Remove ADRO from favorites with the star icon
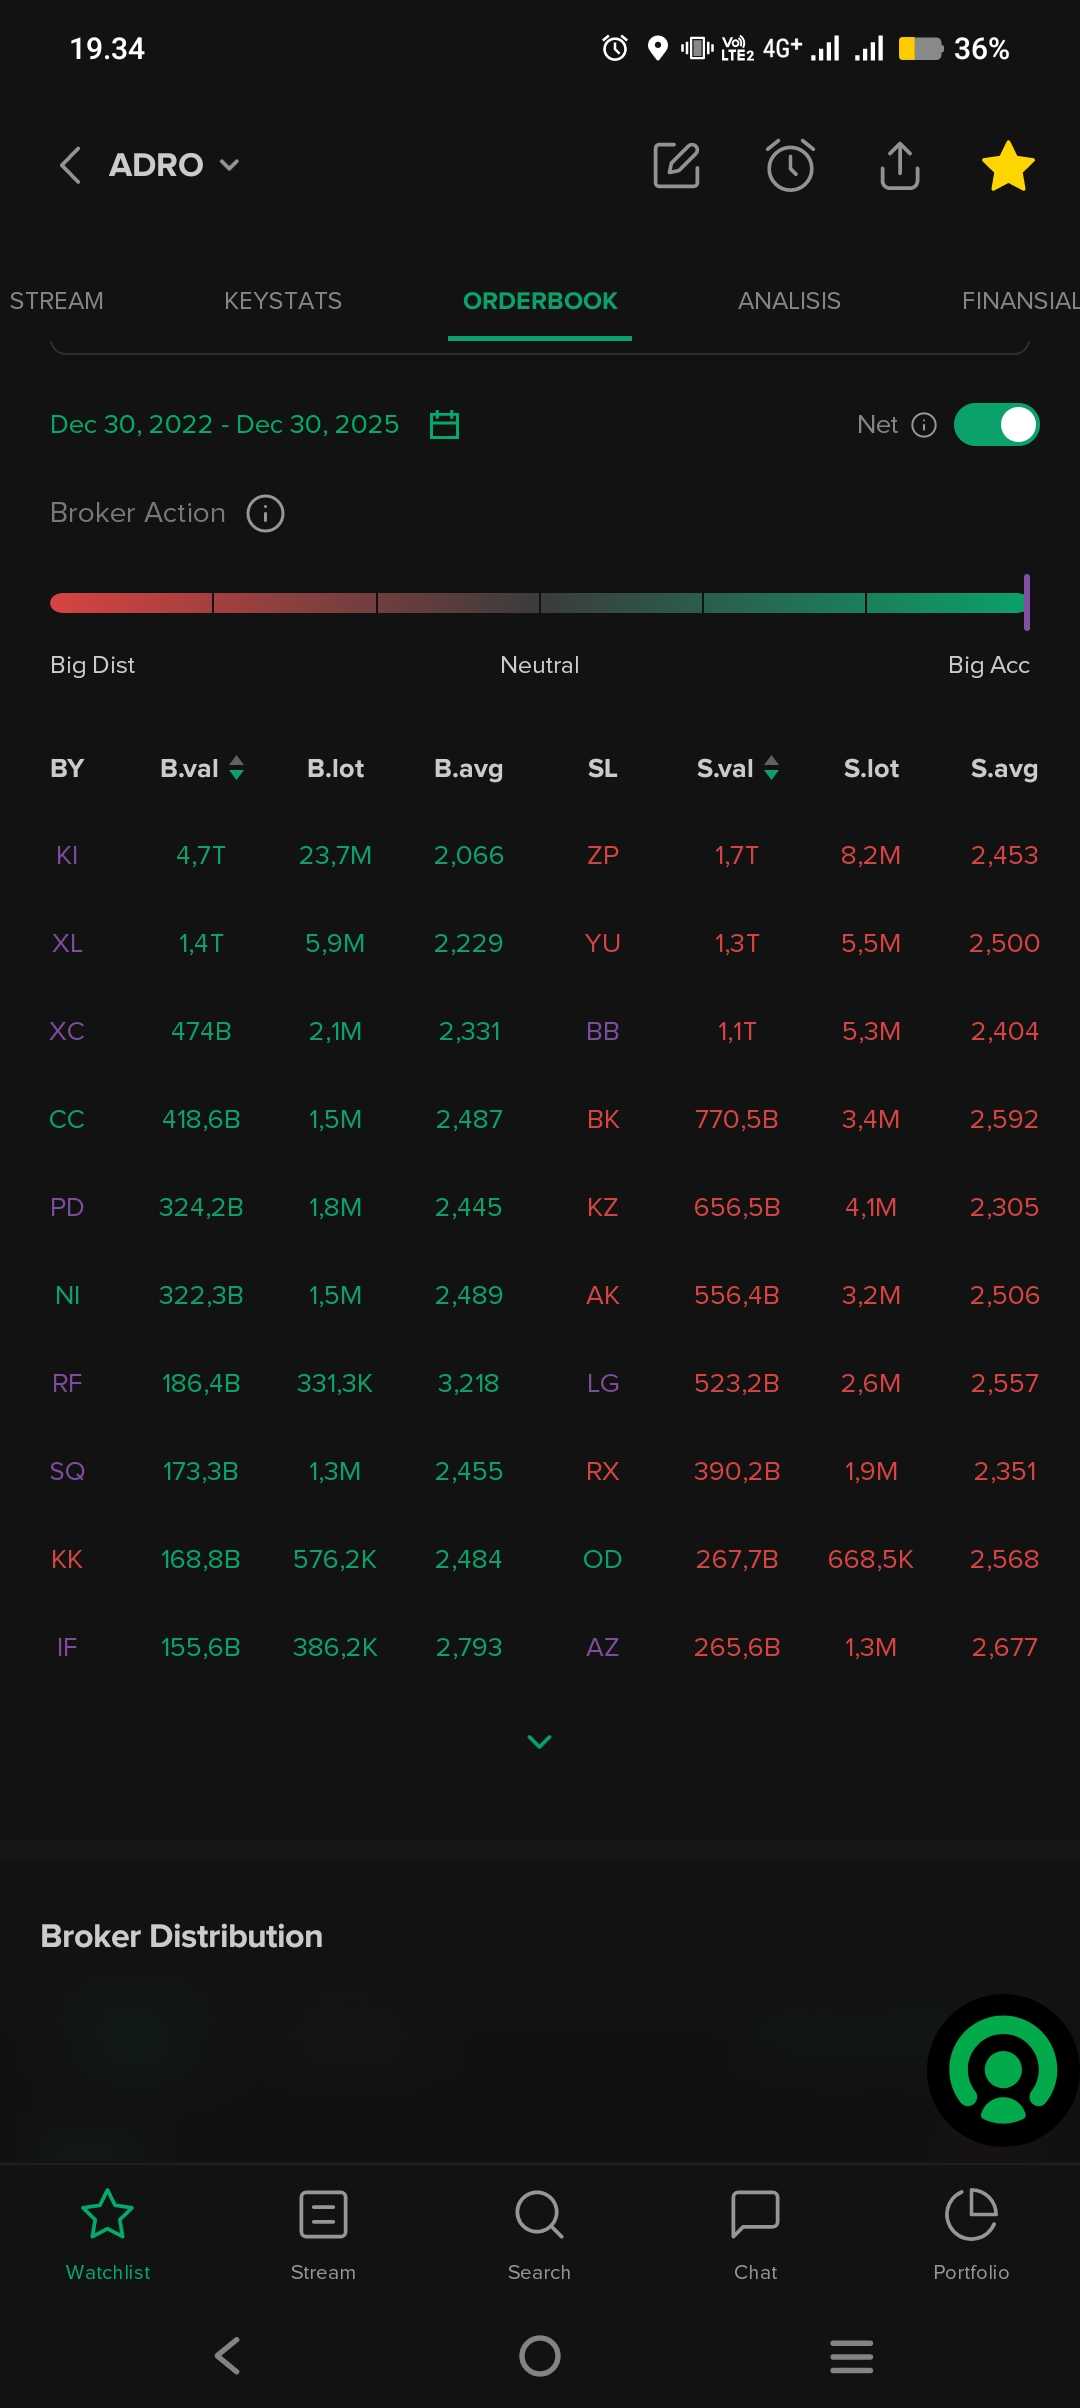The height and width of the screenshot is (2408, 1080). (x=1008, y=165)
